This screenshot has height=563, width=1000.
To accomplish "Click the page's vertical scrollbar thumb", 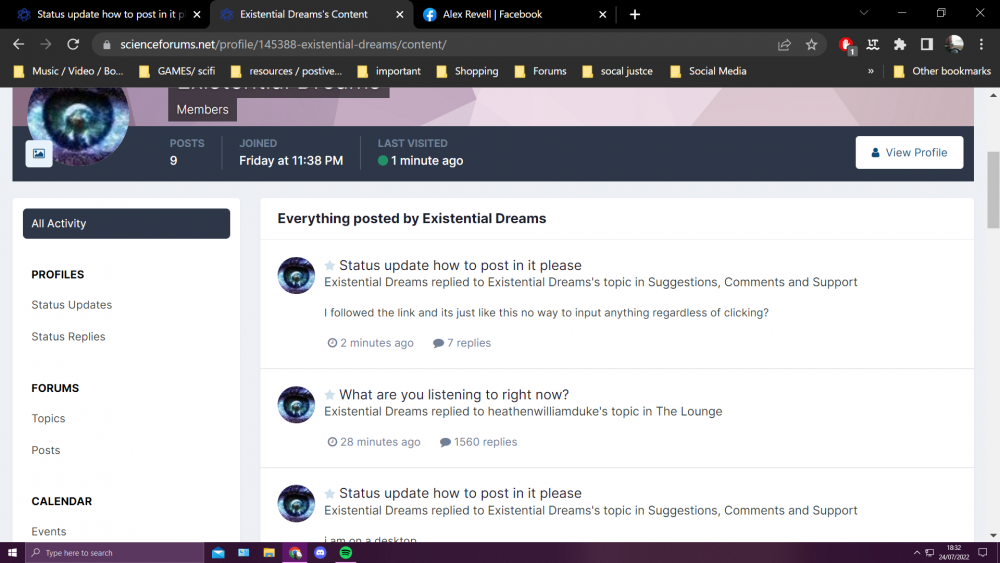I will click(992, 190).
